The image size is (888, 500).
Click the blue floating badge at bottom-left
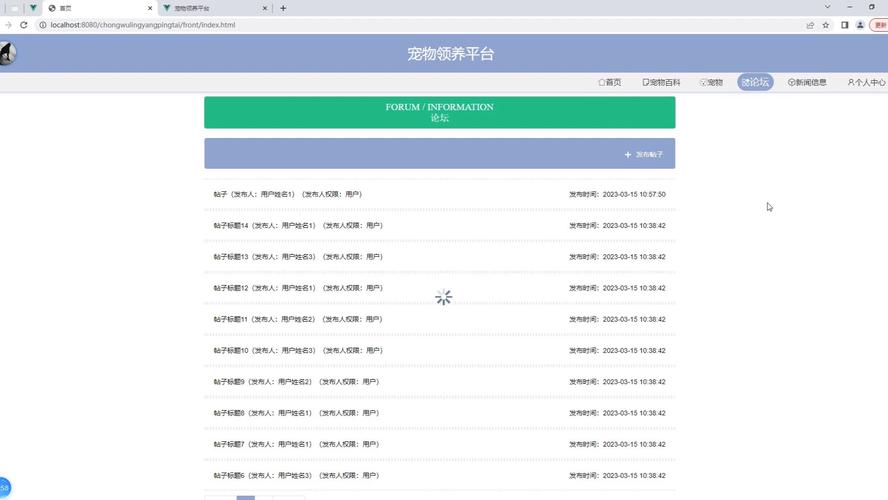(4, 488)
